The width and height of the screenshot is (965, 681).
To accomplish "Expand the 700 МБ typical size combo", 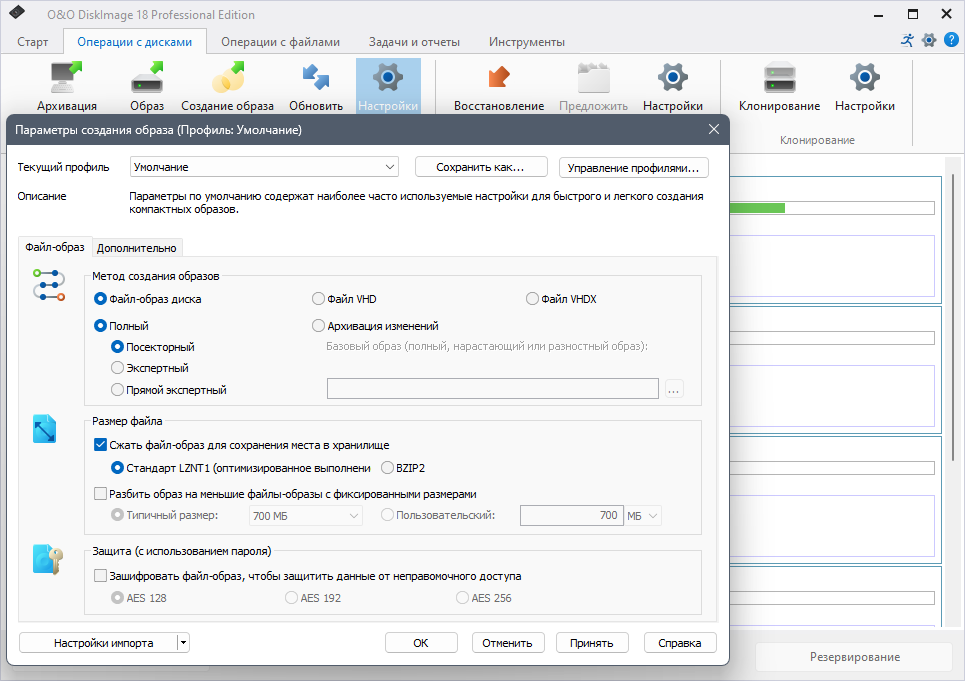I will click(x=306, y=516).
